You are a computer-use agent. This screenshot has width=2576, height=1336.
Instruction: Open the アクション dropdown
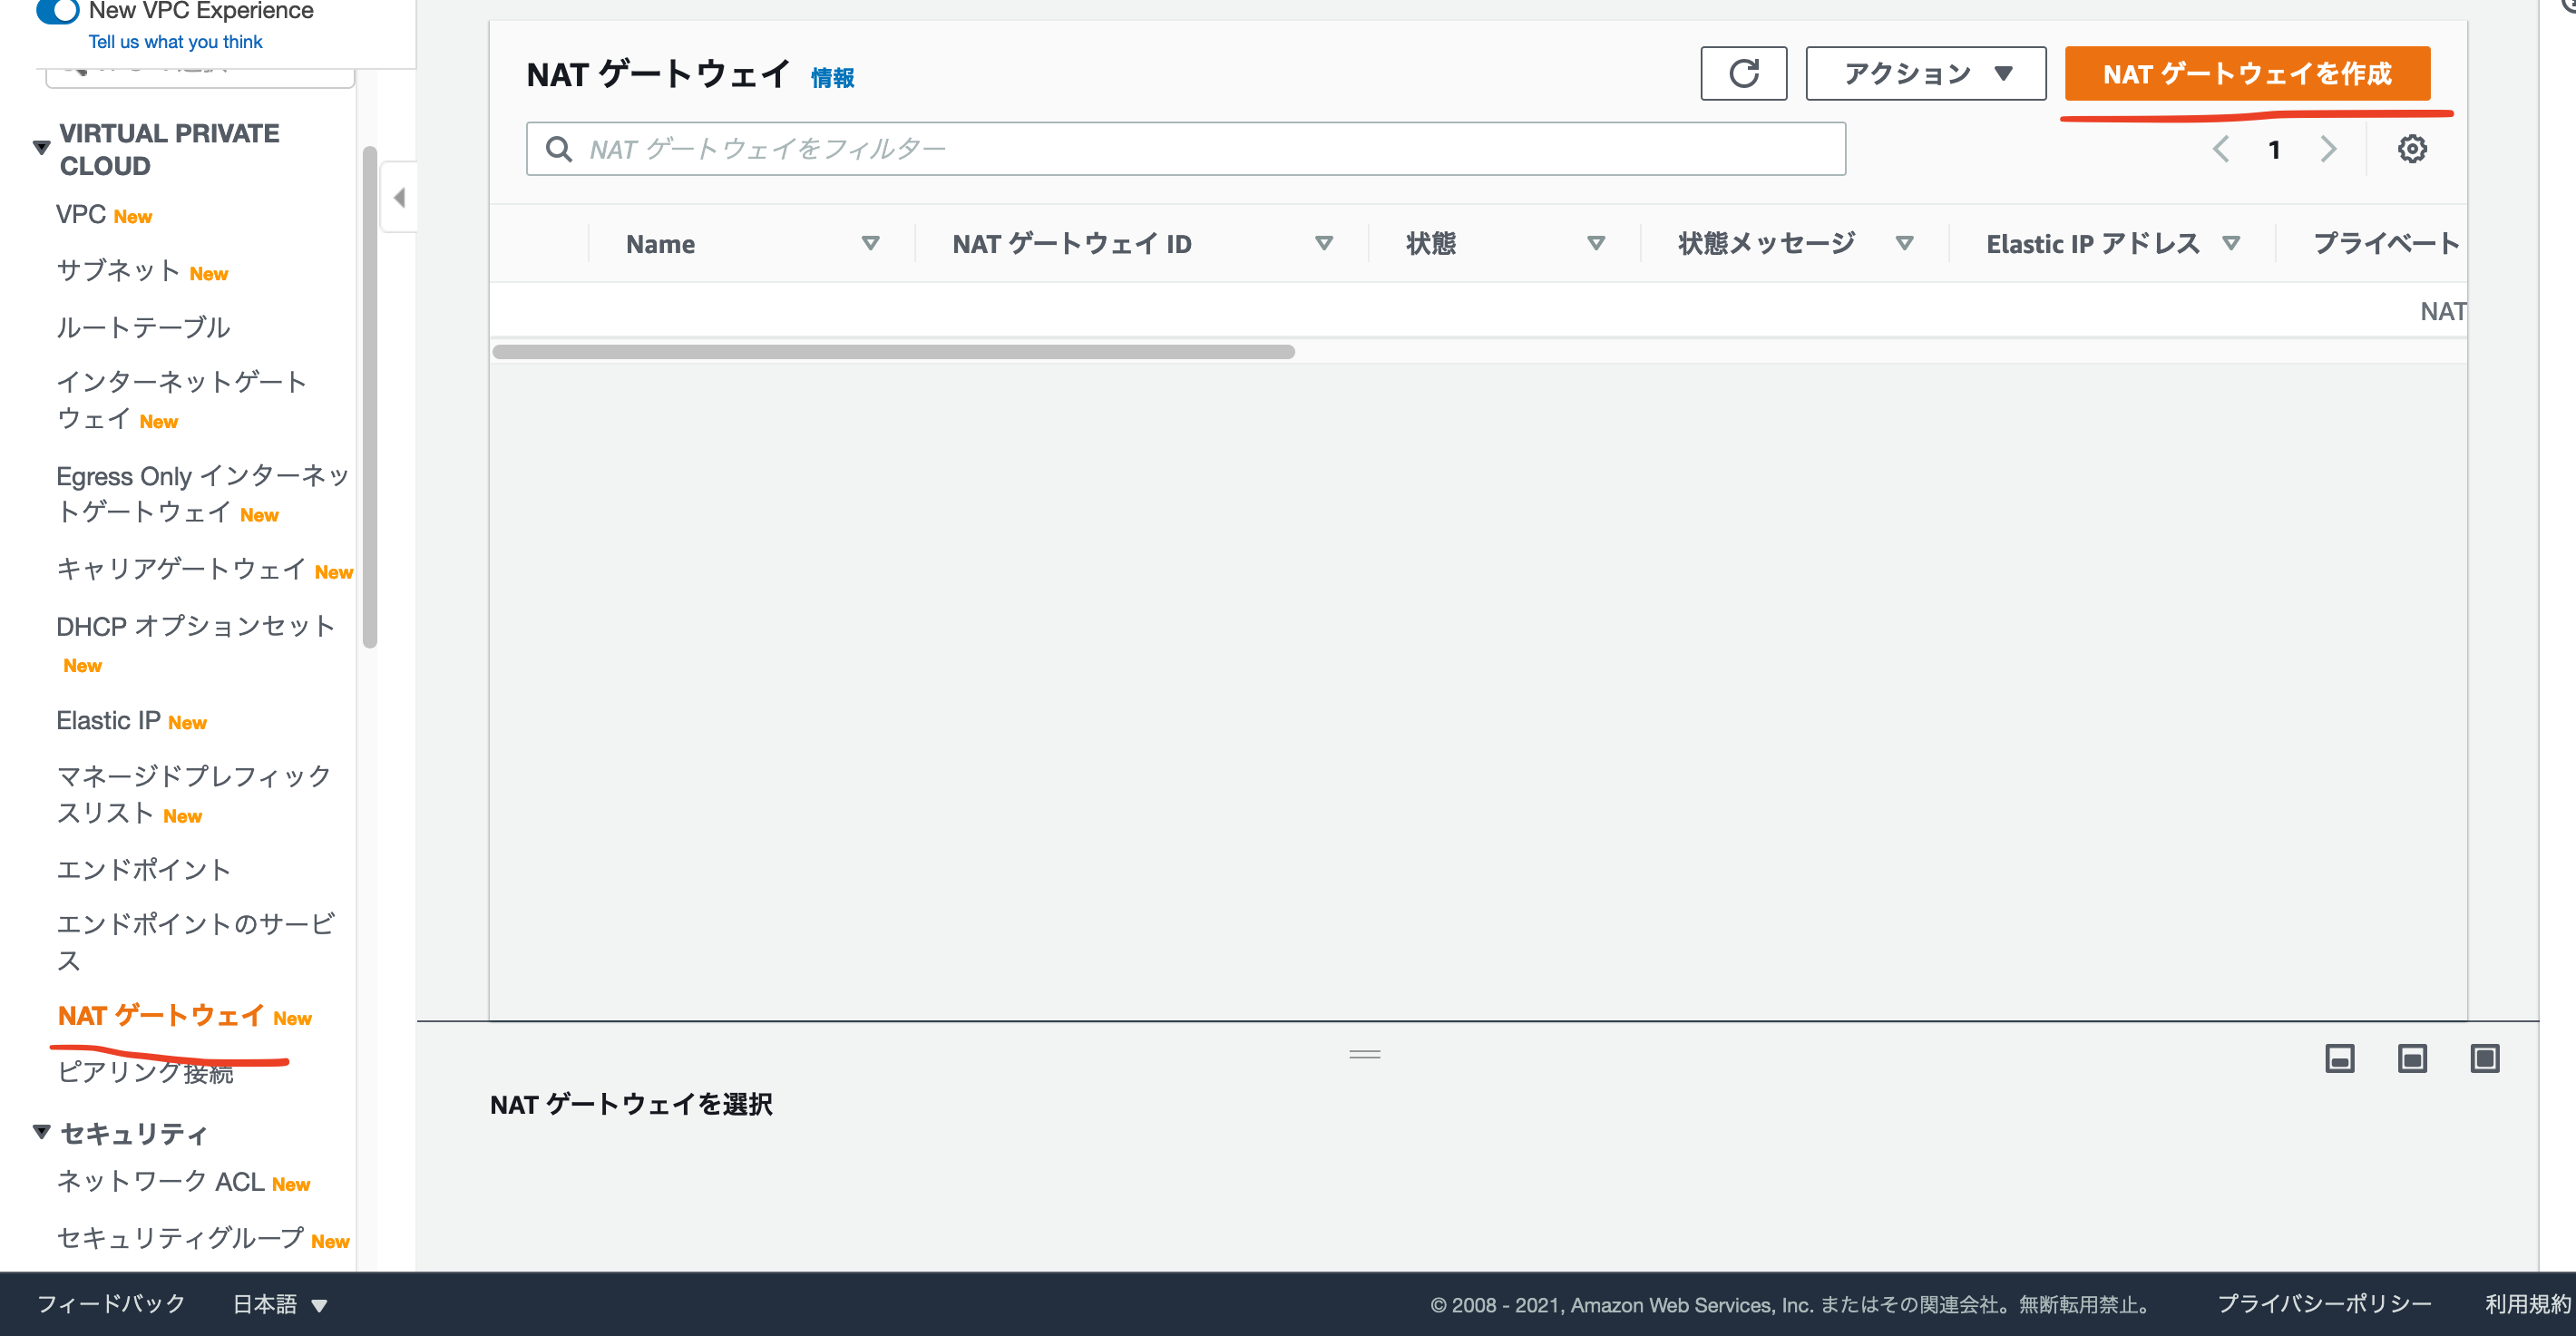click(x=1924, y=72)
